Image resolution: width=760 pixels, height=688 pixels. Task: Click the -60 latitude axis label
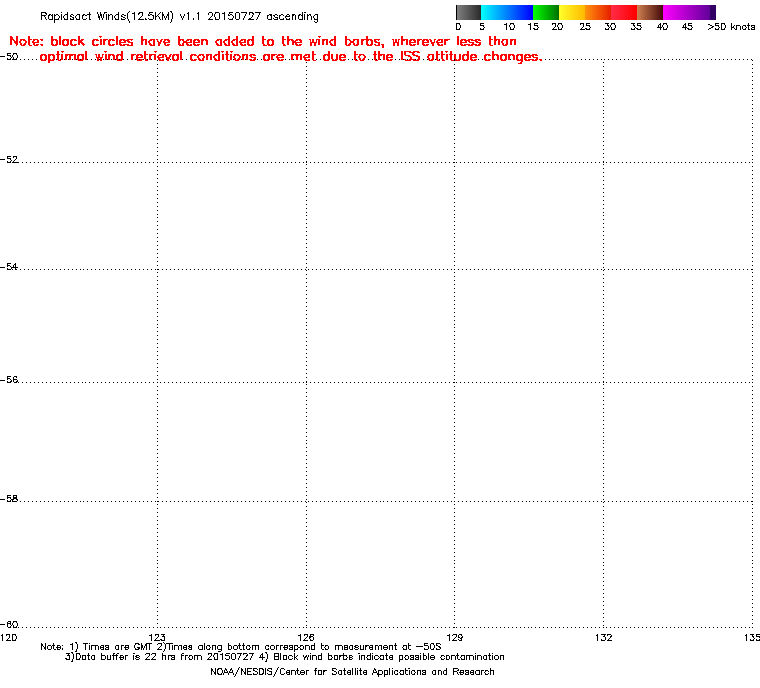pyautogui.click(x=9, y=624)
